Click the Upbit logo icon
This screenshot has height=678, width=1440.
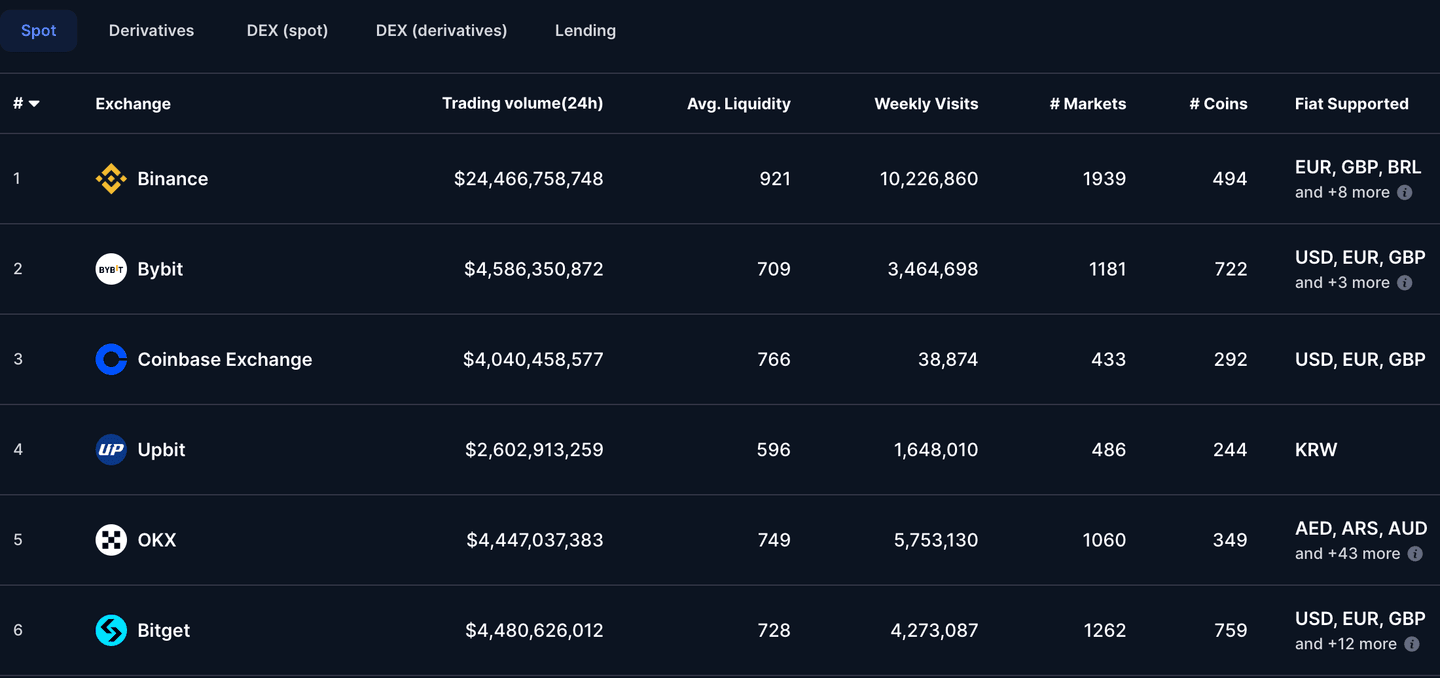pyautogui.click(x=111, y=450)
